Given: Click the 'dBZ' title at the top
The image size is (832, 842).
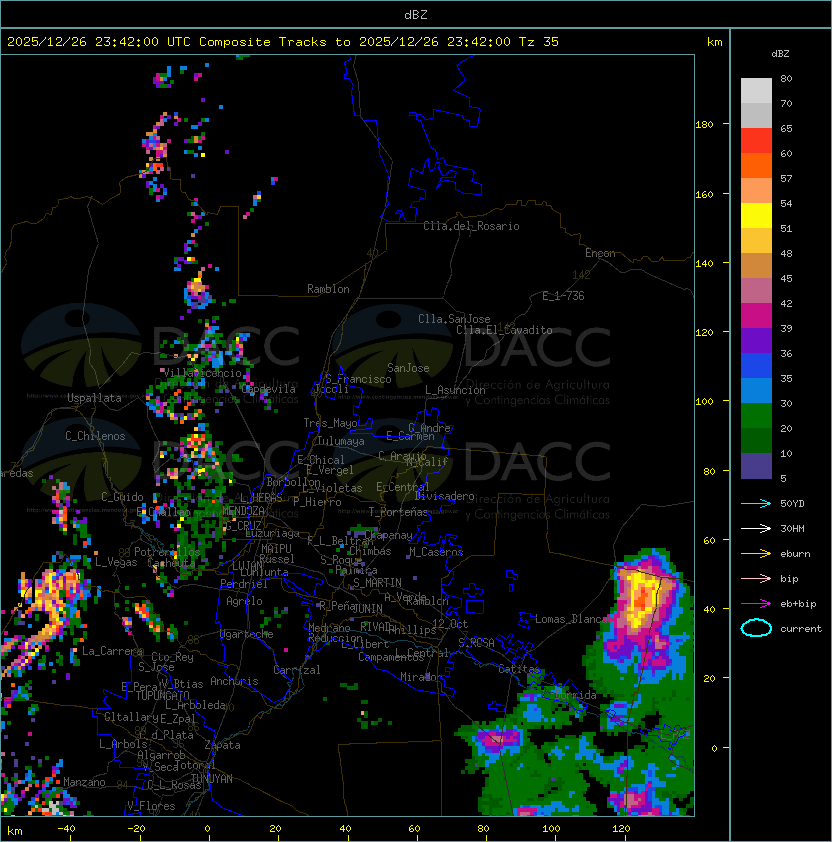Looking at the screenshot, I should [x=416, y=15].
